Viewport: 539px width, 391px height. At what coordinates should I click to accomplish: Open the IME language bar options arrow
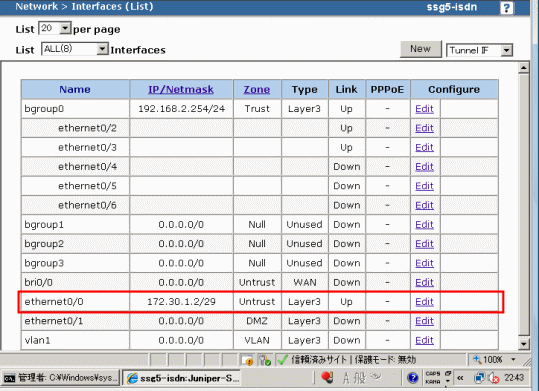(448, 381)
